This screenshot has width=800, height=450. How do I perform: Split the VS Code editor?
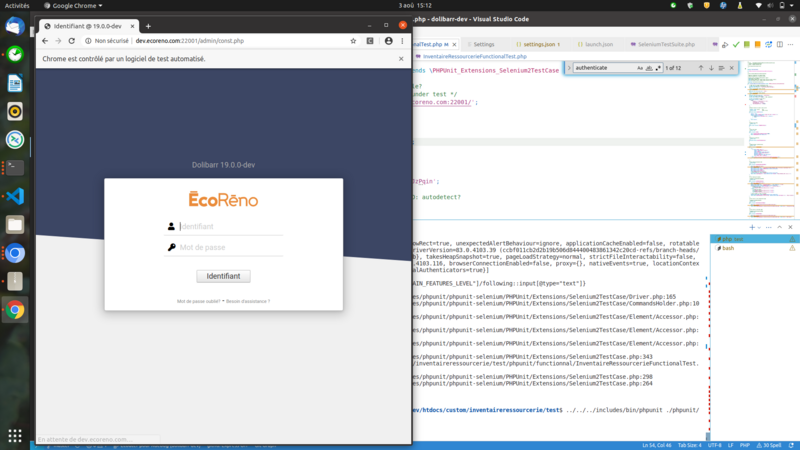click(780, 45)
